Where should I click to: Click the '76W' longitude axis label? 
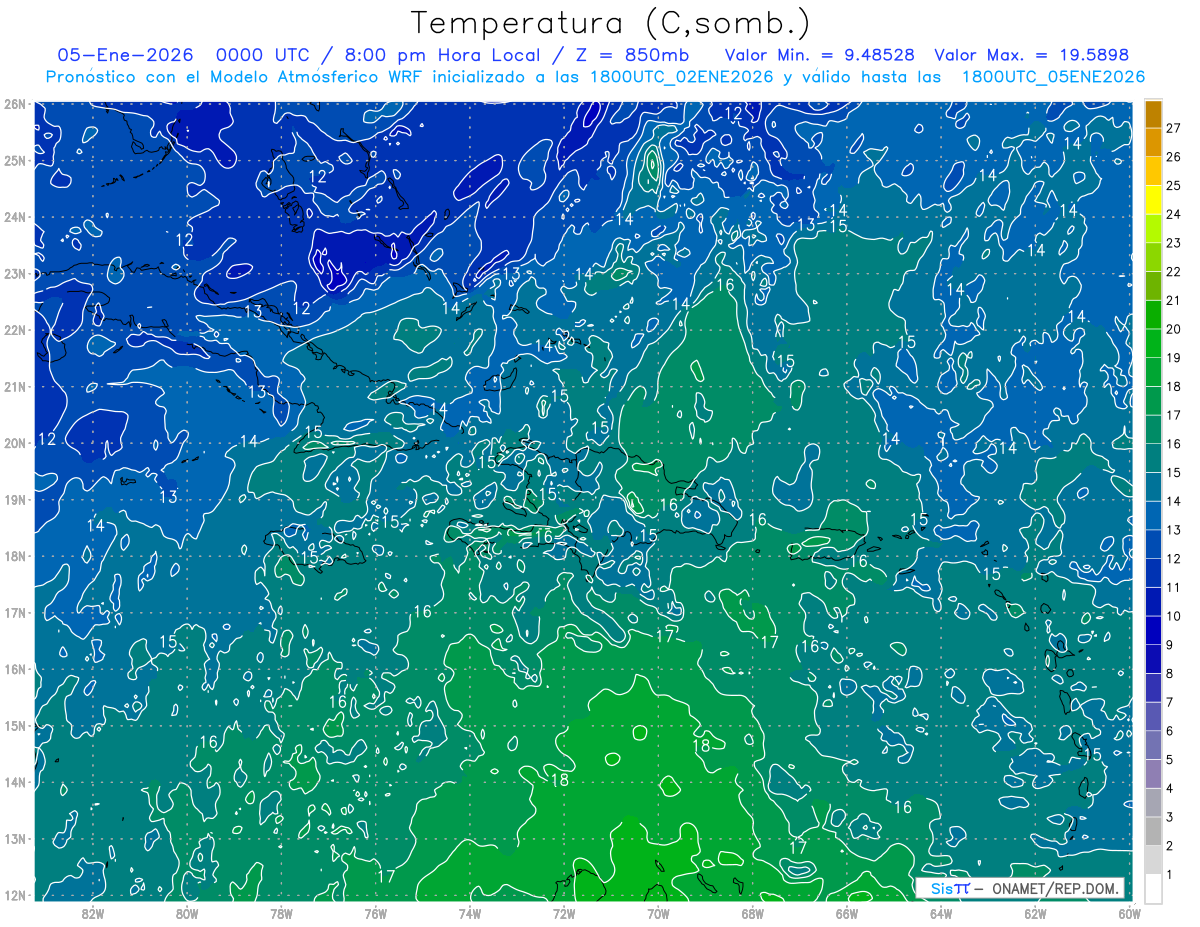pos(376,913)
